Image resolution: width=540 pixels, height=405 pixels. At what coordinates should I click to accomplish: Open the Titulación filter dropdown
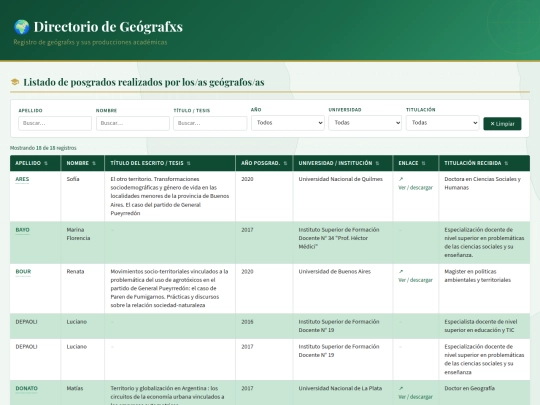443,123
